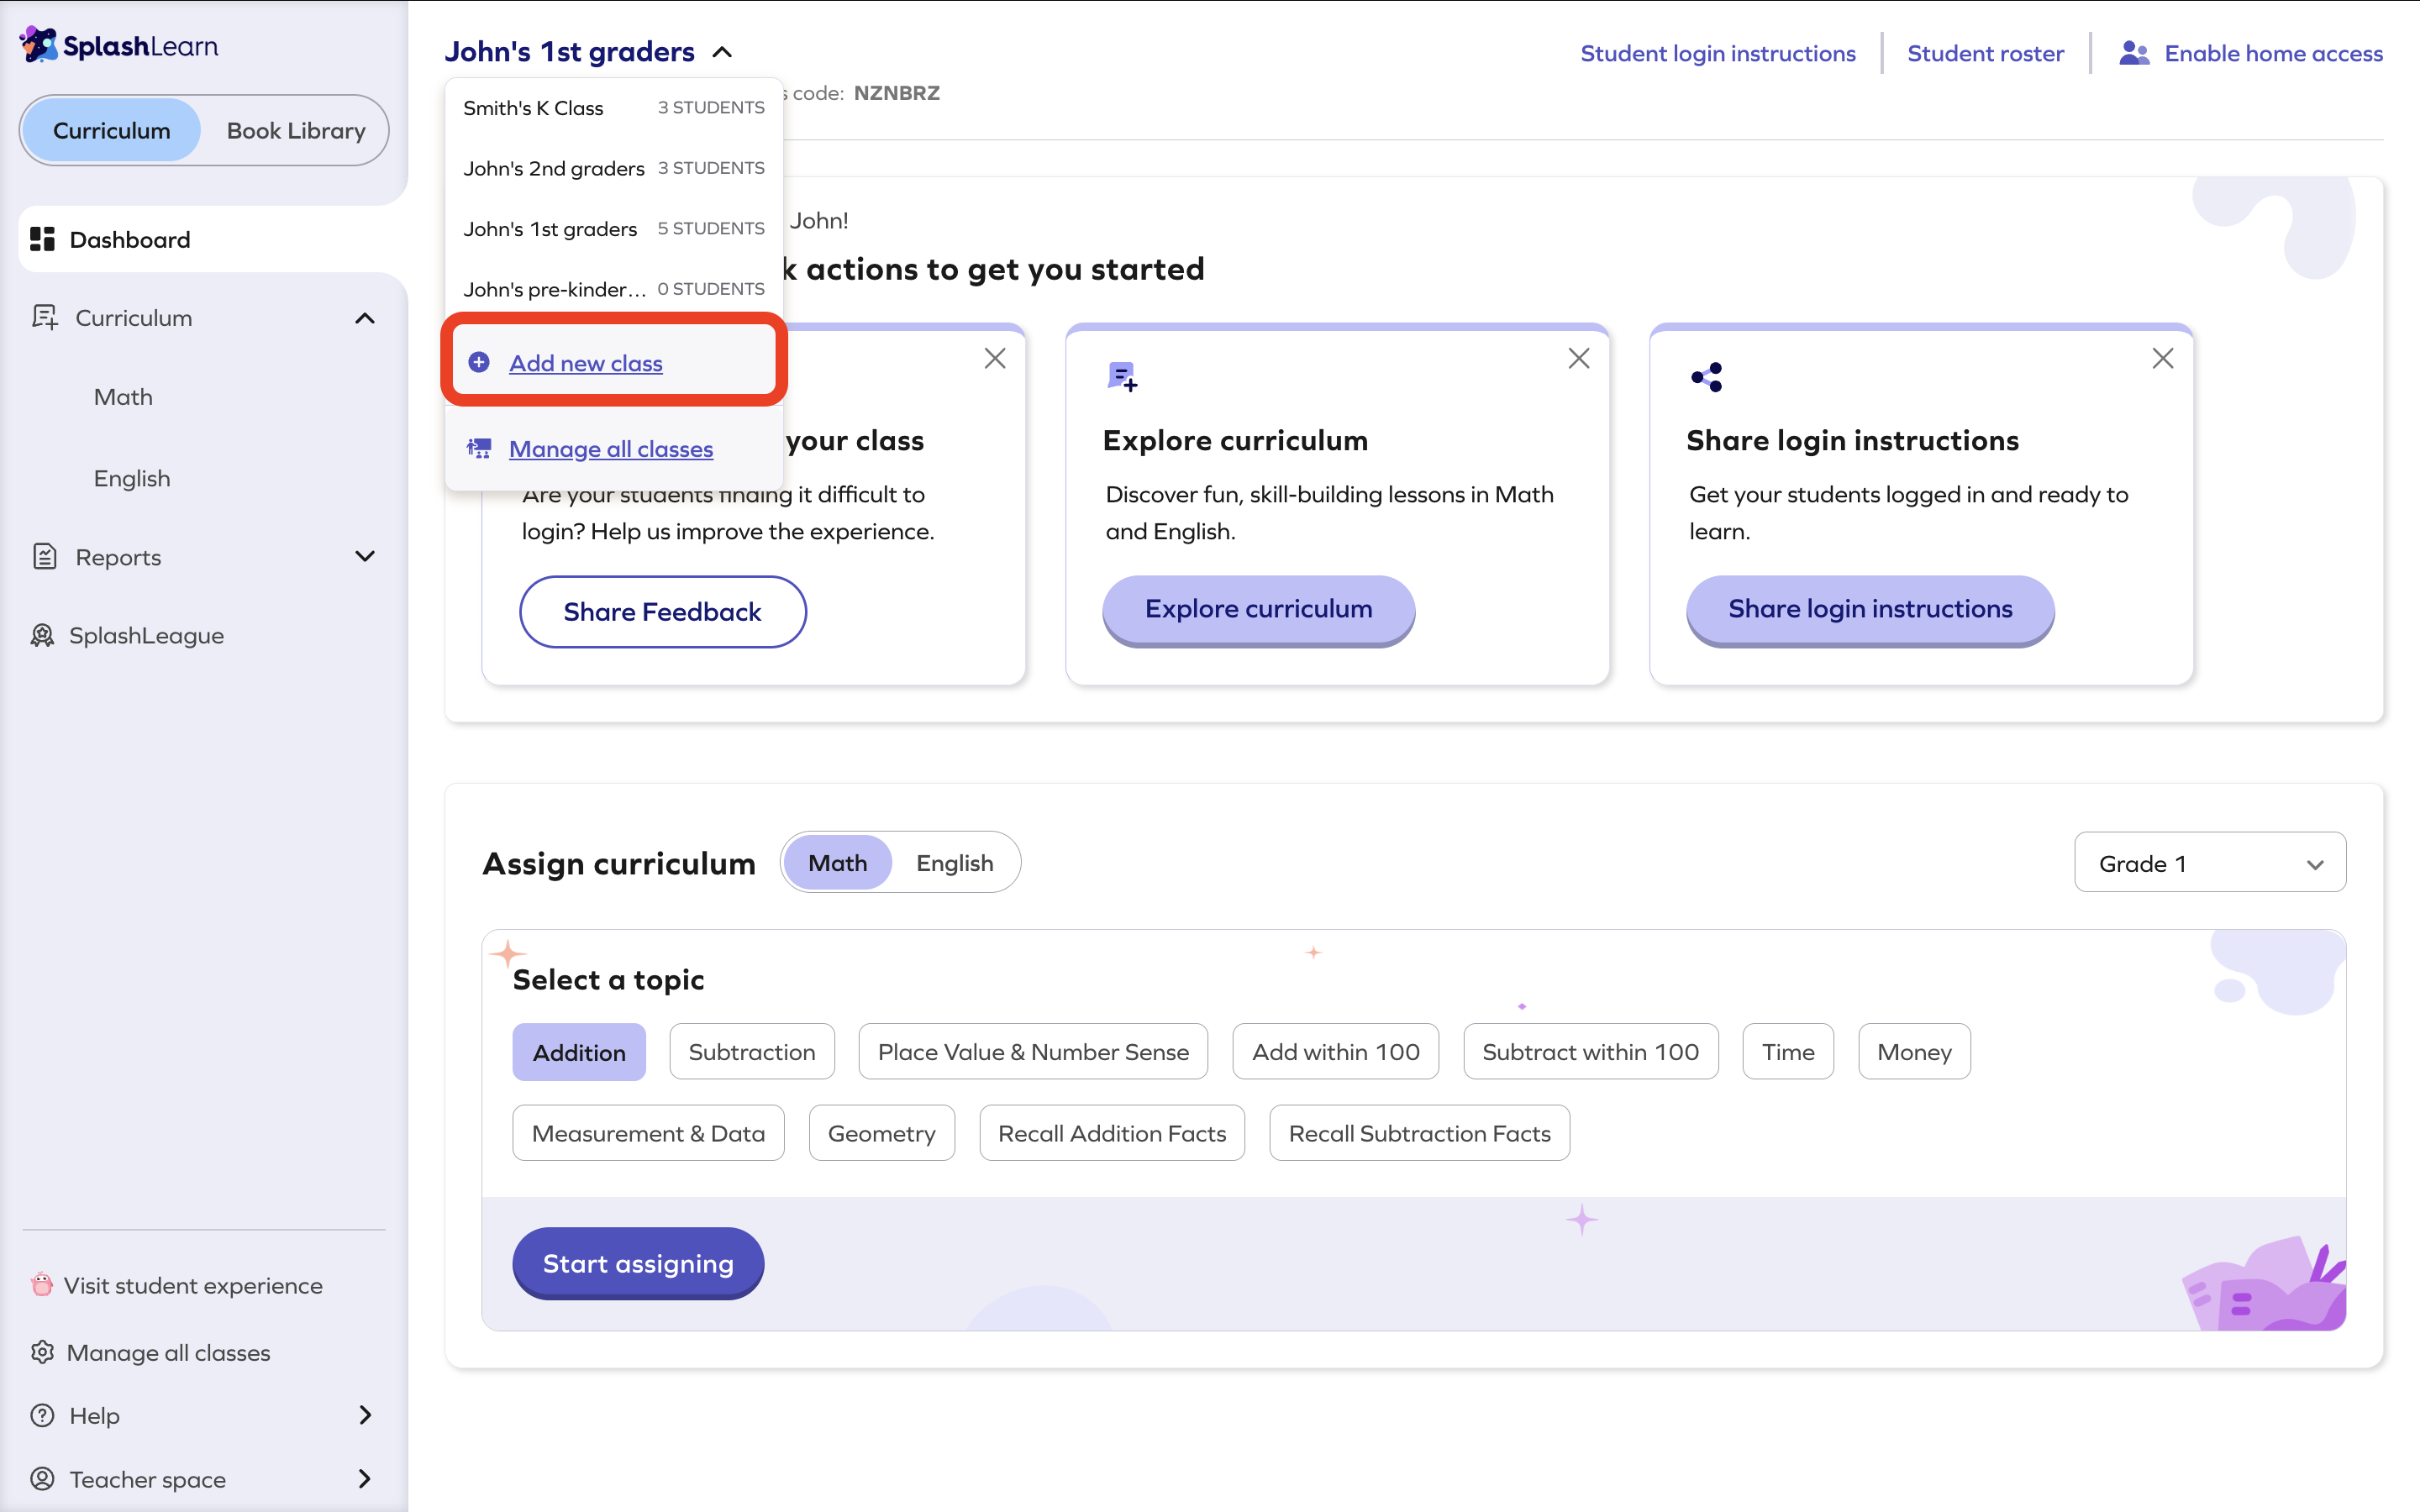Screen dimensions: 2420x1512
Task: Open Manage all classes in the sidebar
Action: 168,1352
